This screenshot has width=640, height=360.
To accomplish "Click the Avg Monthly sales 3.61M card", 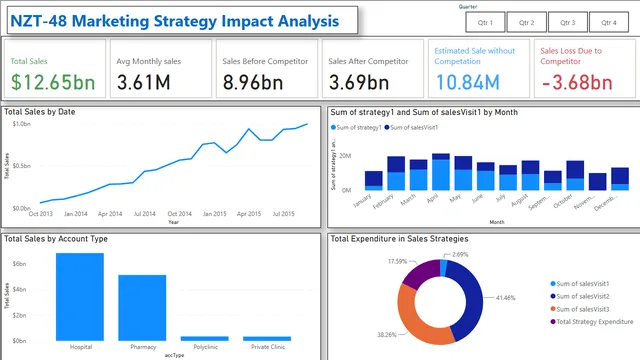I will coord(161,69).
